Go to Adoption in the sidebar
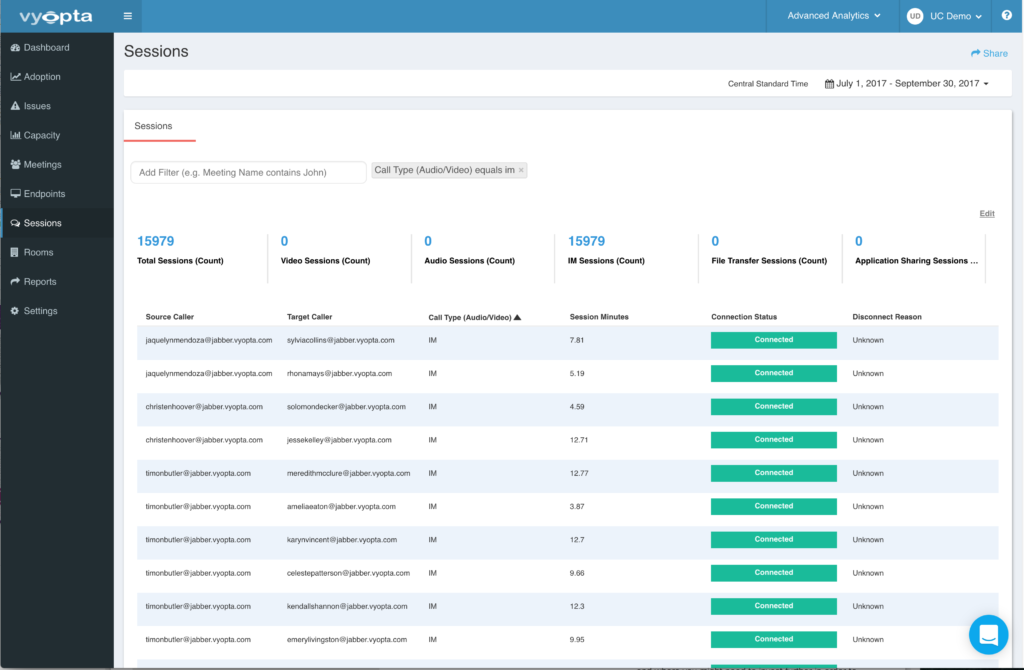 pos(42,77)
